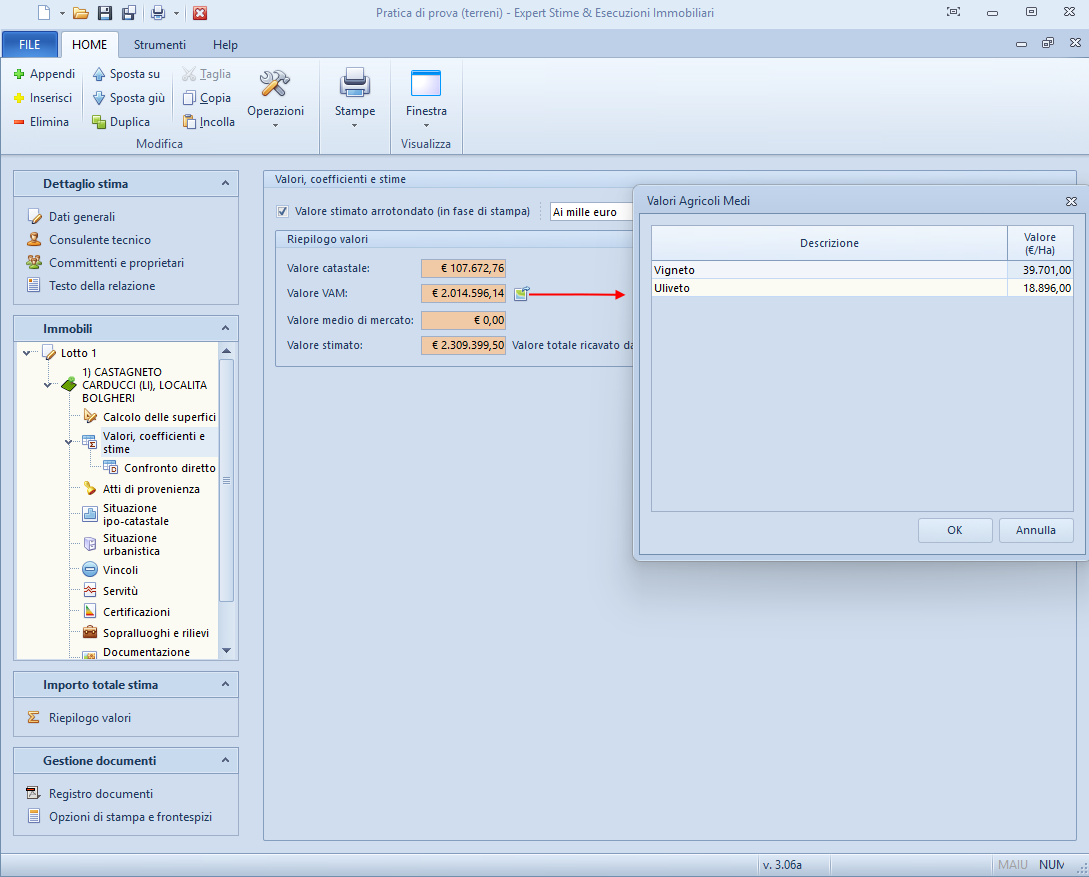Toggle Valore stimato arrotondato checkbox
This screenshot has height=877, width=1089.
point(283,212)
